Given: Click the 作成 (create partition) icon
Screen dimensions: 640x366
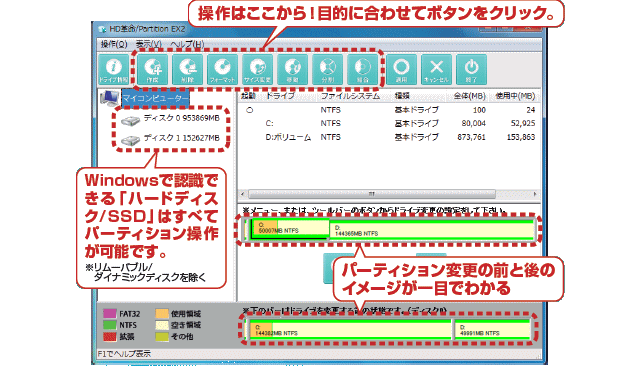Looking at the screenshot, I should tap(153, 69).
